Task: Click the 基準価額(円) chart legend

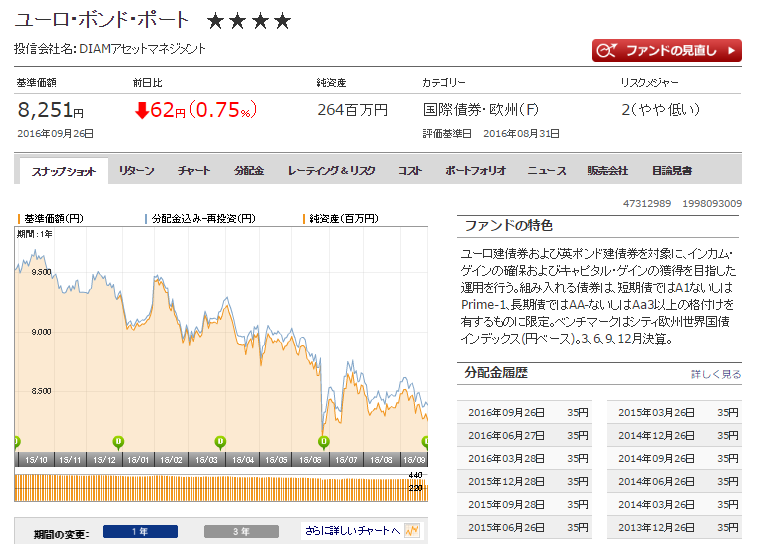Action: point(51,219)
